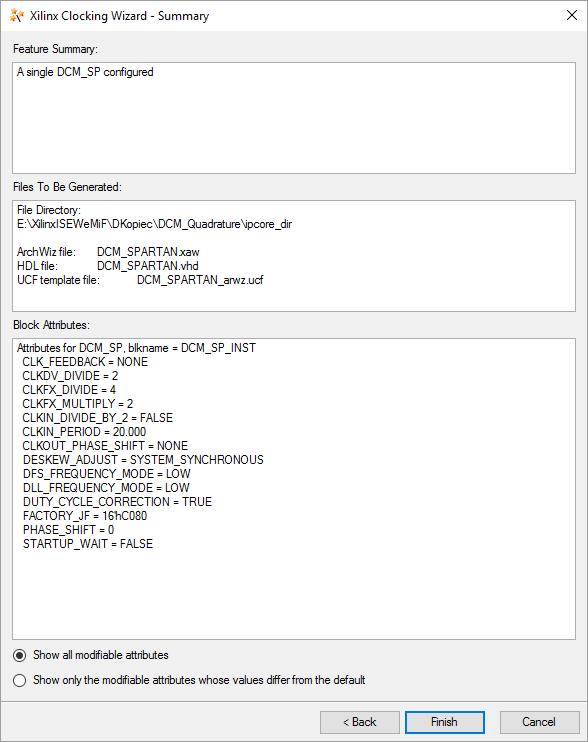
Task: Click the DCM_SPARTAN_arwz.ucf template entry
Action: click(200, 280)
